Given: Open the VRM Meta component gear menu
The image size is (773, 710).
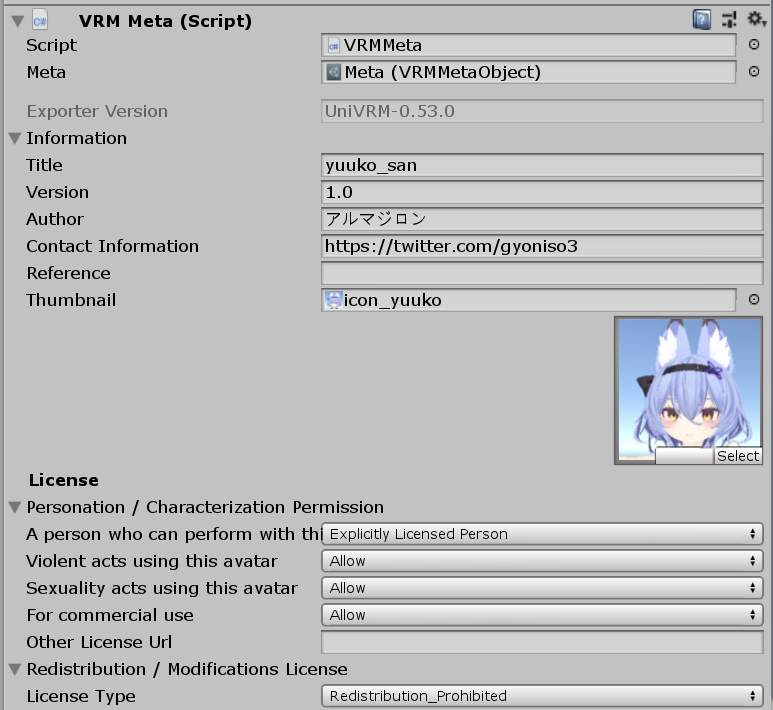Looking at the screenshot, I should (x=756, y=19).
